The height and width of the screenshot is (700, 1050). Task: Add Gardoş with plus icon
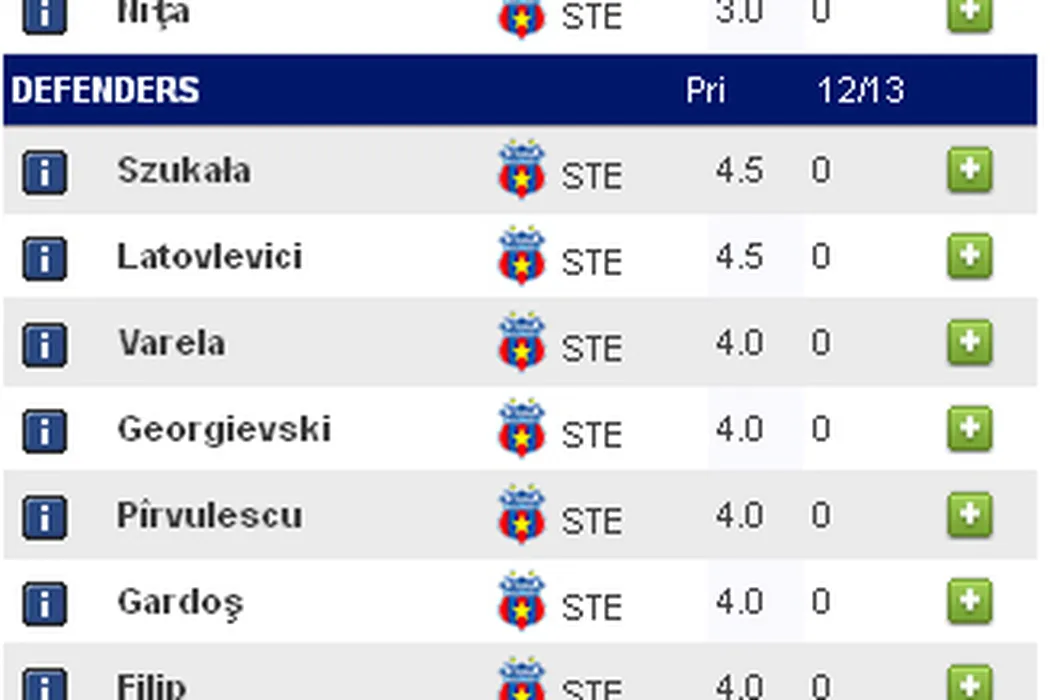[969, 601]
